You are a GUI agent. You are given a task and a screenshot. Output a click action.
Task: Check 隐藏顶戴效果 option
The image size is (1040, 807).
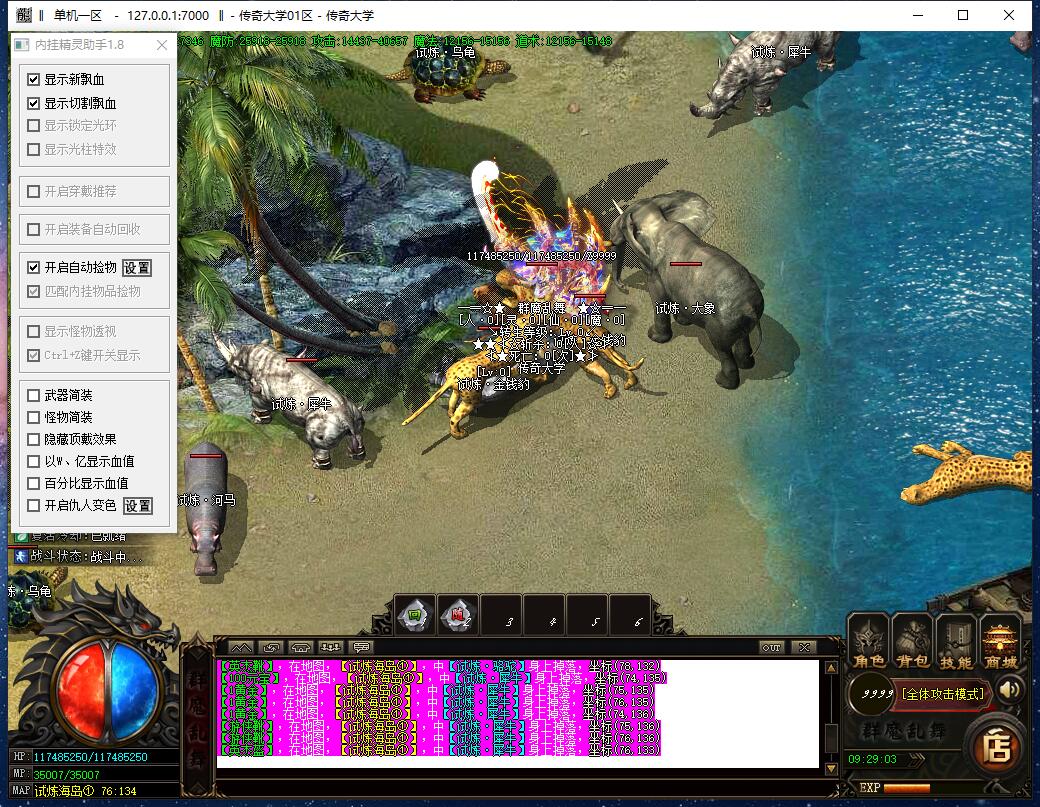tap(33, 439)
